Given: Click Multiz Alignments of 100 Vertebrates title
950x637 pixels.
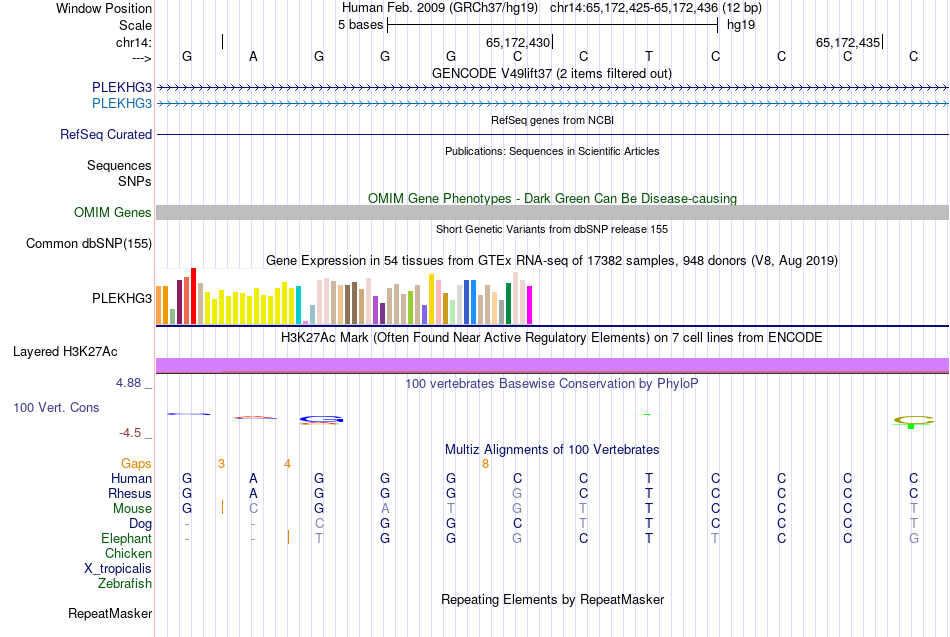Looking at the screenshot, I should coord(552,450).
